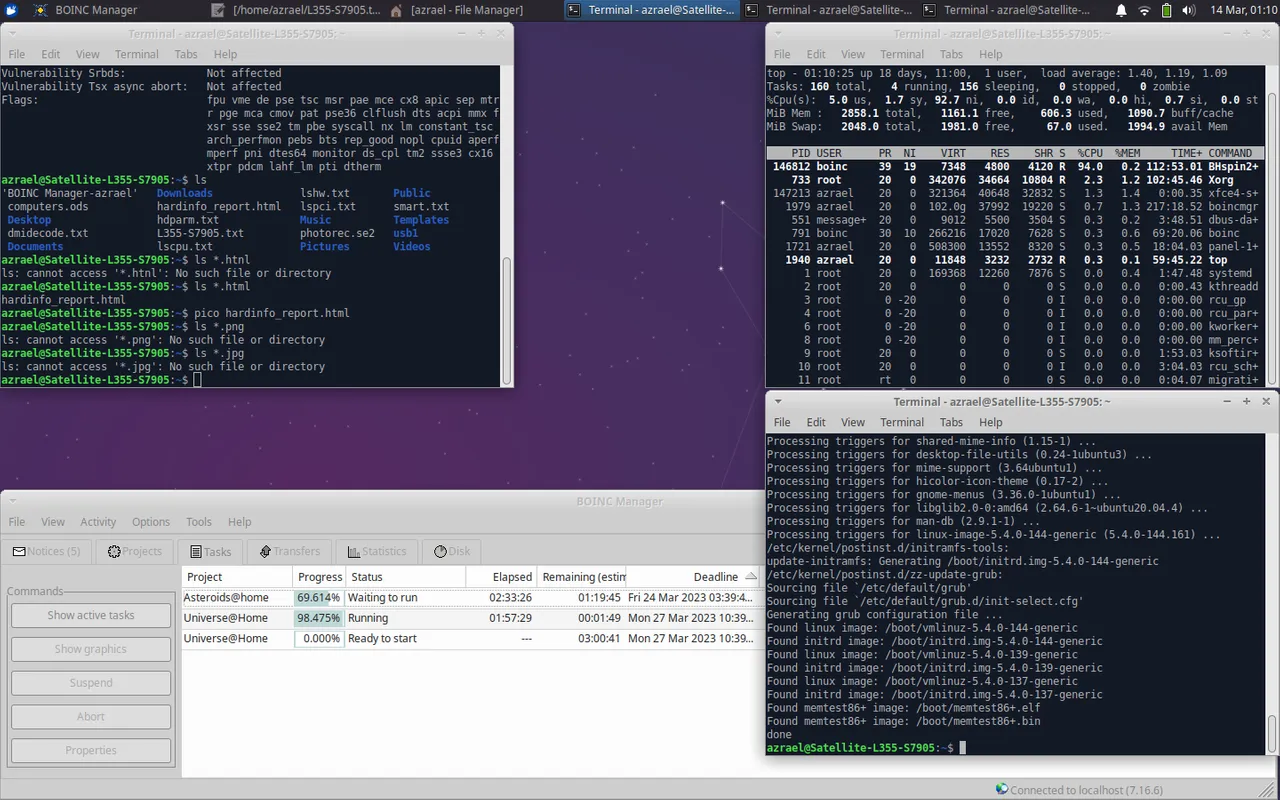Open the applications menu icon in top panel
This screenshot has width=1280, height=800.
tap(11, 10)
